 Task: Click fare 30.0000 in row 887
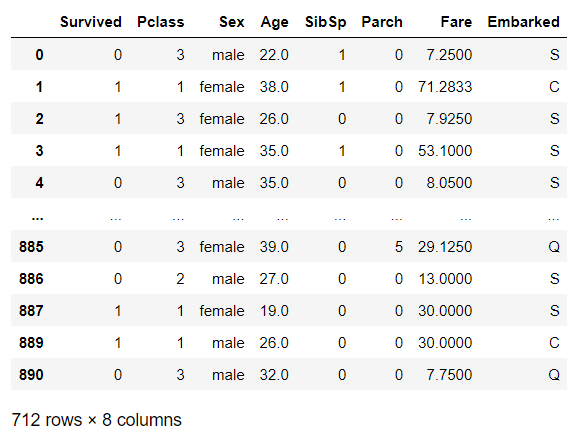click(x=445, y=311)
